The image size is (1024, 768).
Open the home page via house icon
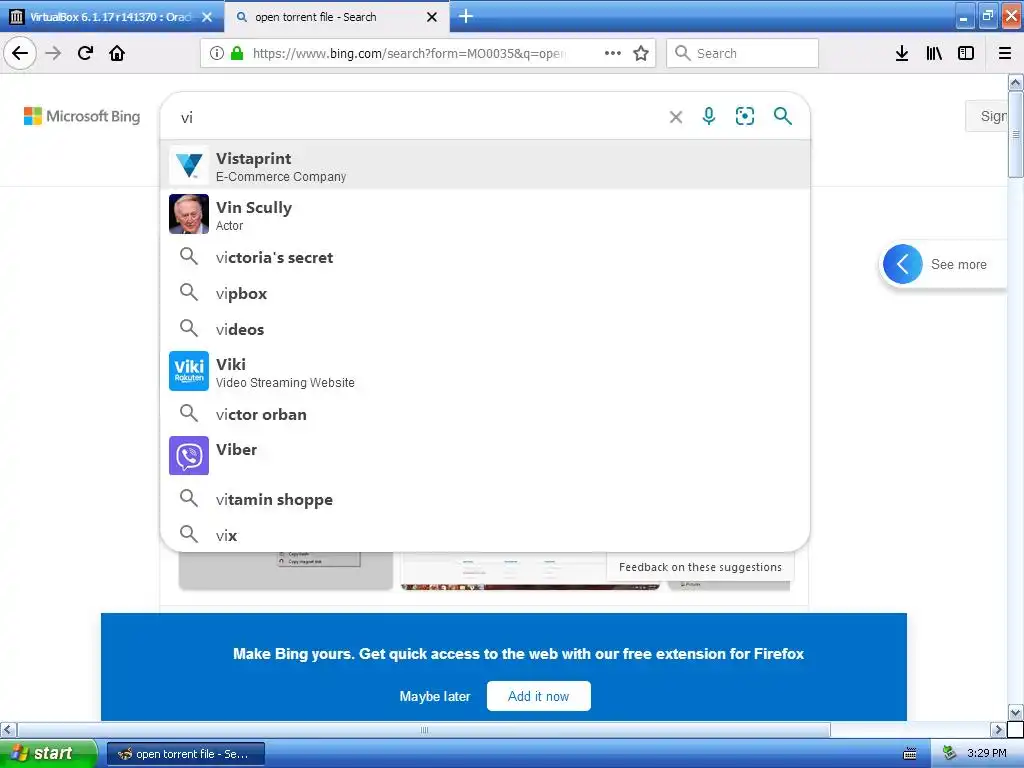point(117,53)
